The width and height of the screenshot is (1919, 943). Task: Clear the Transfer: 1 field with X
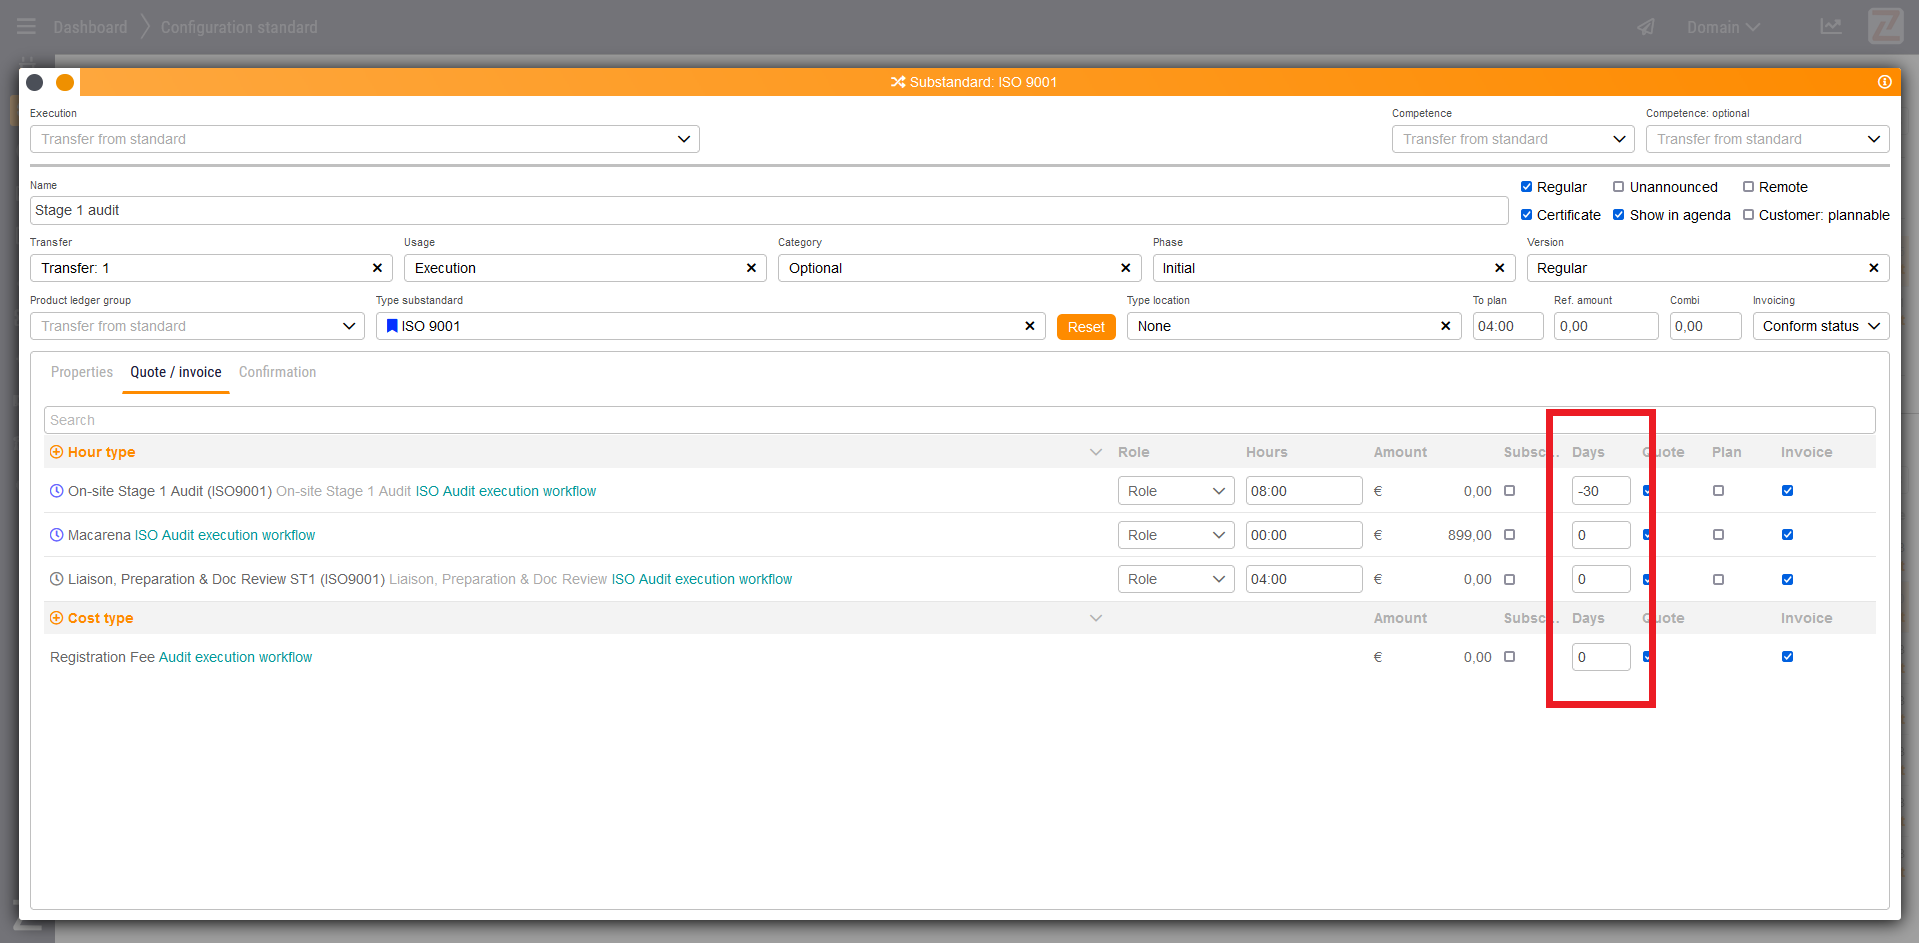pyautogui.click(x=377, y=268)
